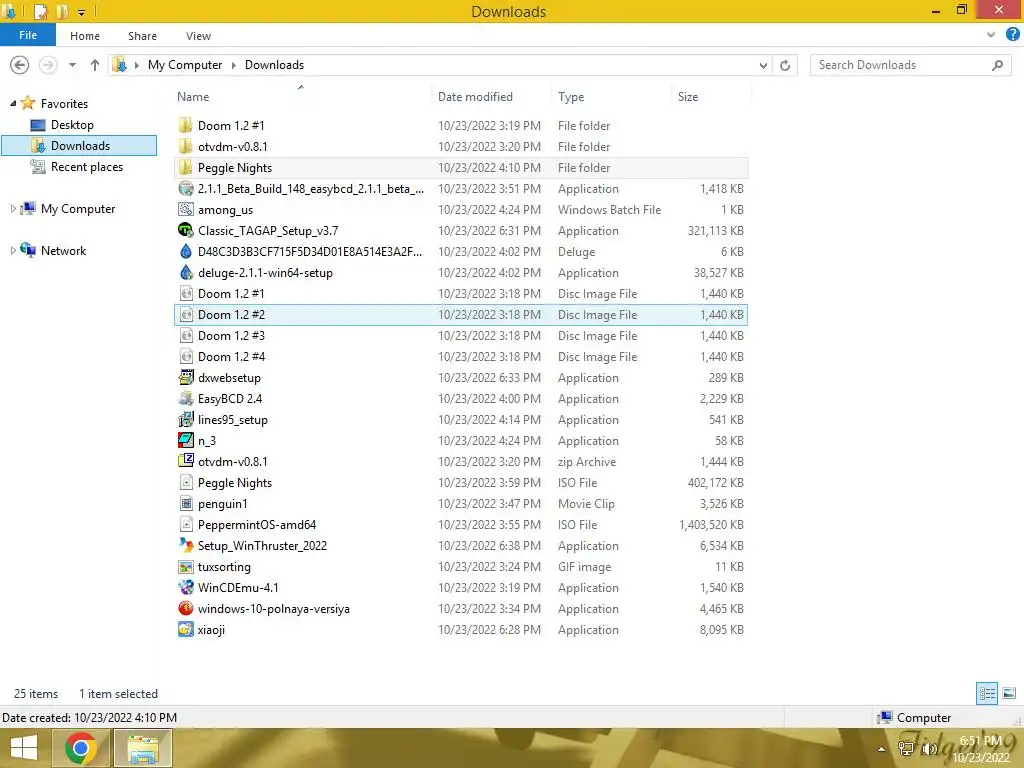Select the otvdm-v0.8.1 folder icon
1024x768 pixels.
tap(185, 146)
